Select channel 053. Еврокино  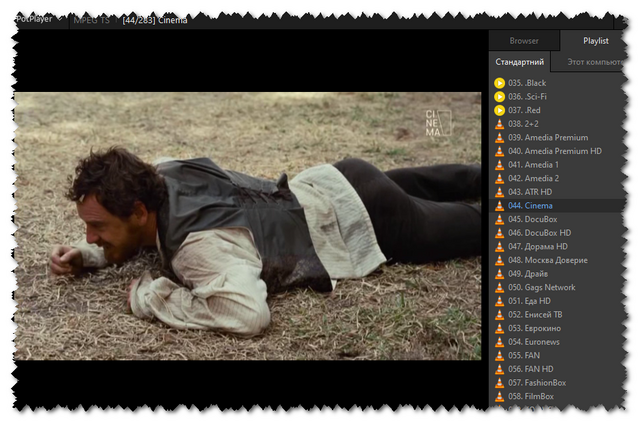(x=535, y=328)
